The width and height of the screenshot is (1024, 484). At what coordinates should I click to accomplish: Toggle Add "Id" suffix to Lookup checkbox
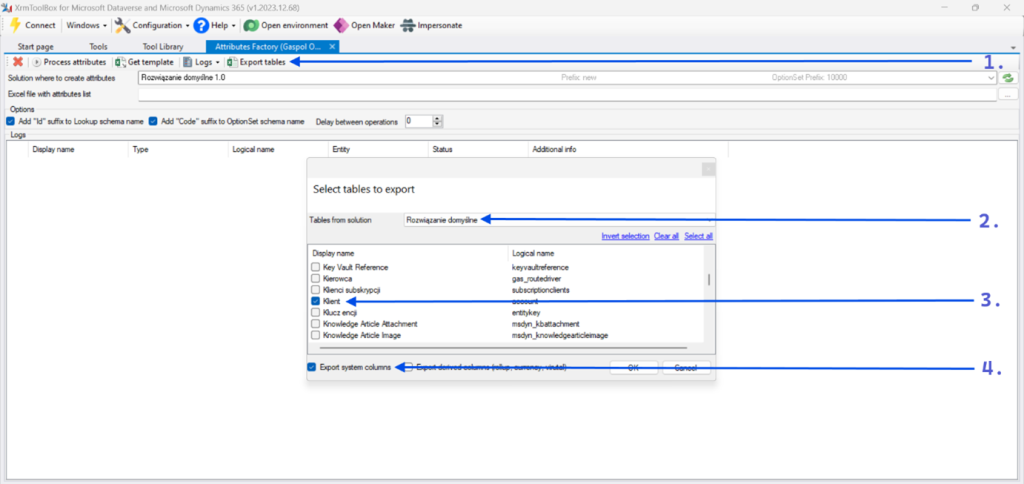pos(10,121)
